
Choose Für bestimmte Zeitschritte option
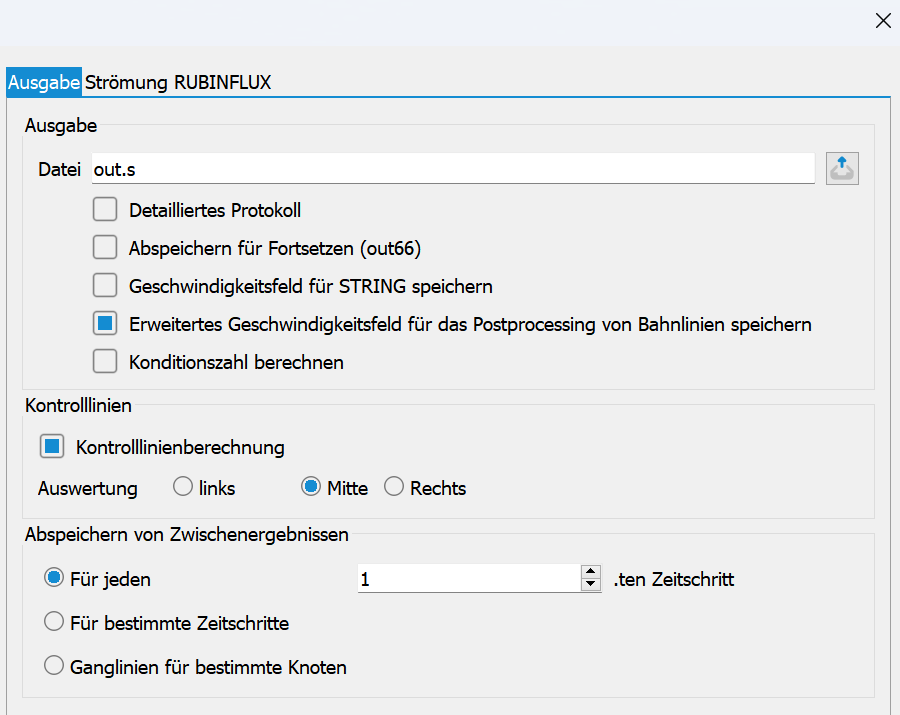(55, 622)
